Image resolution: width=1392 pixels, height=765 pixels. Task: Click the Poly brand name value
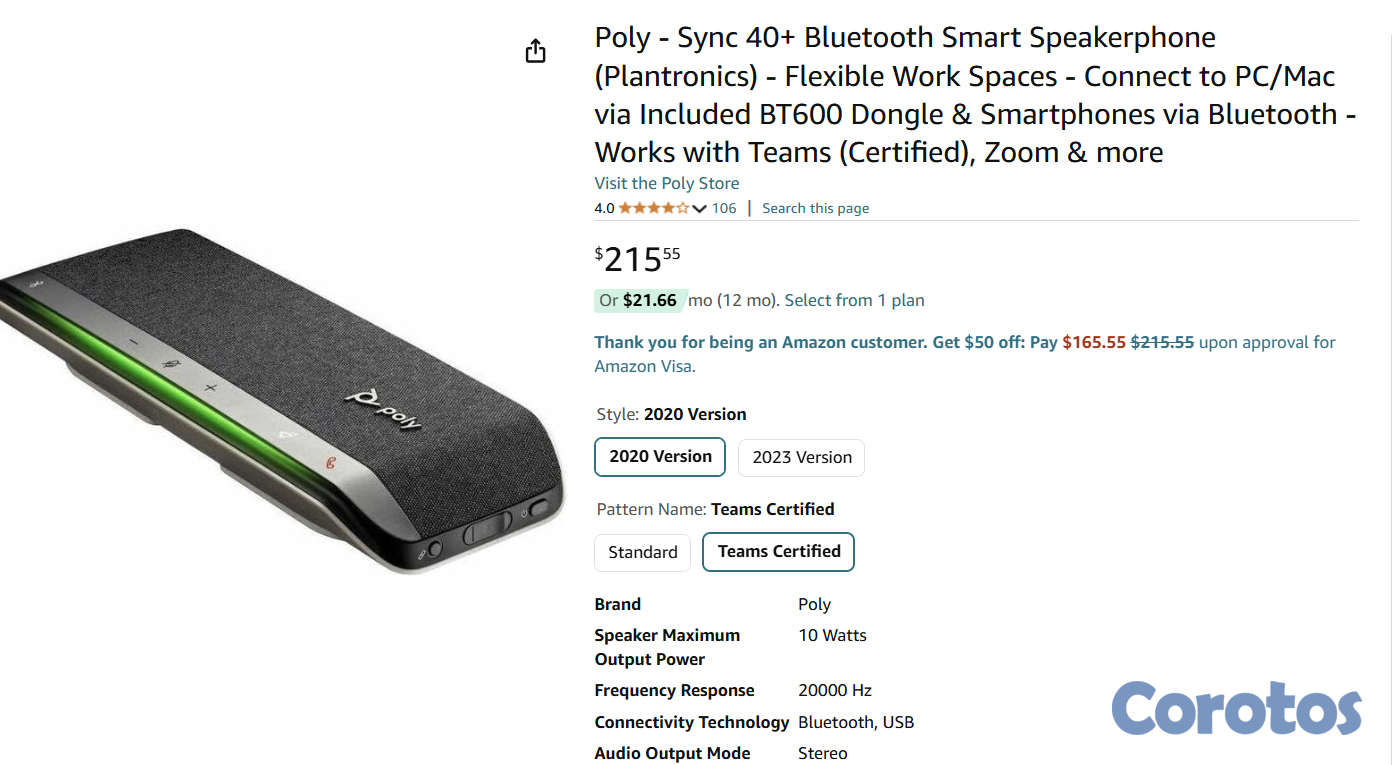click(x=812, y=604)
